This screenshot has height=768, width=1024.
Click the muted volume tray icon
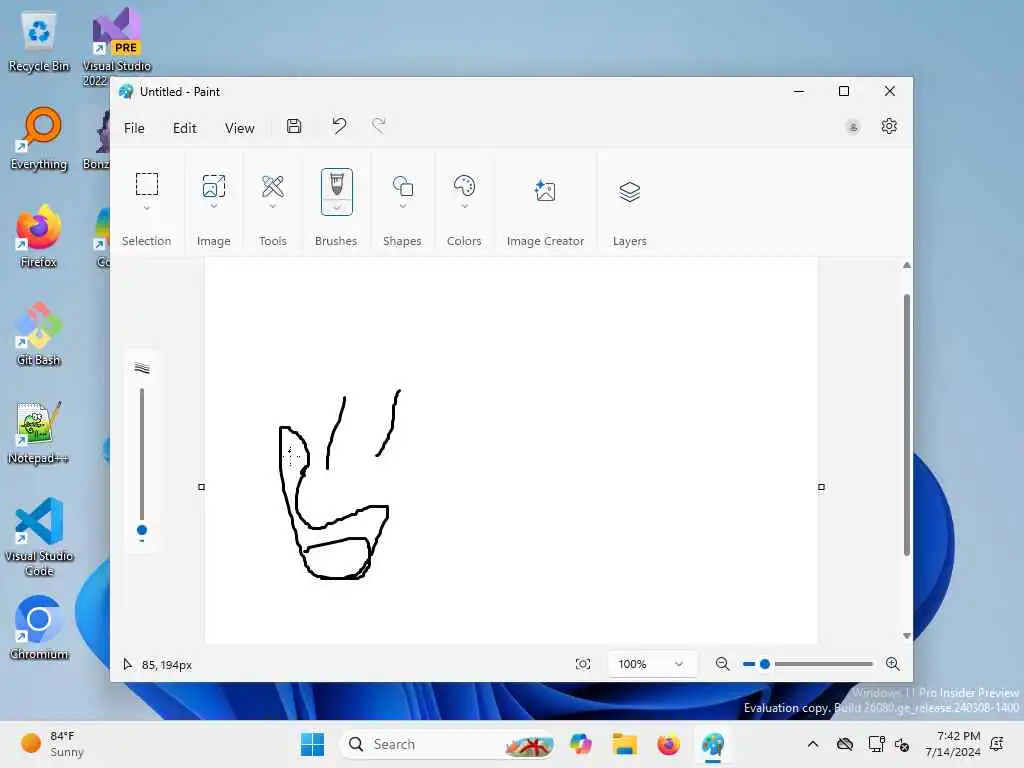click(903, 744)
